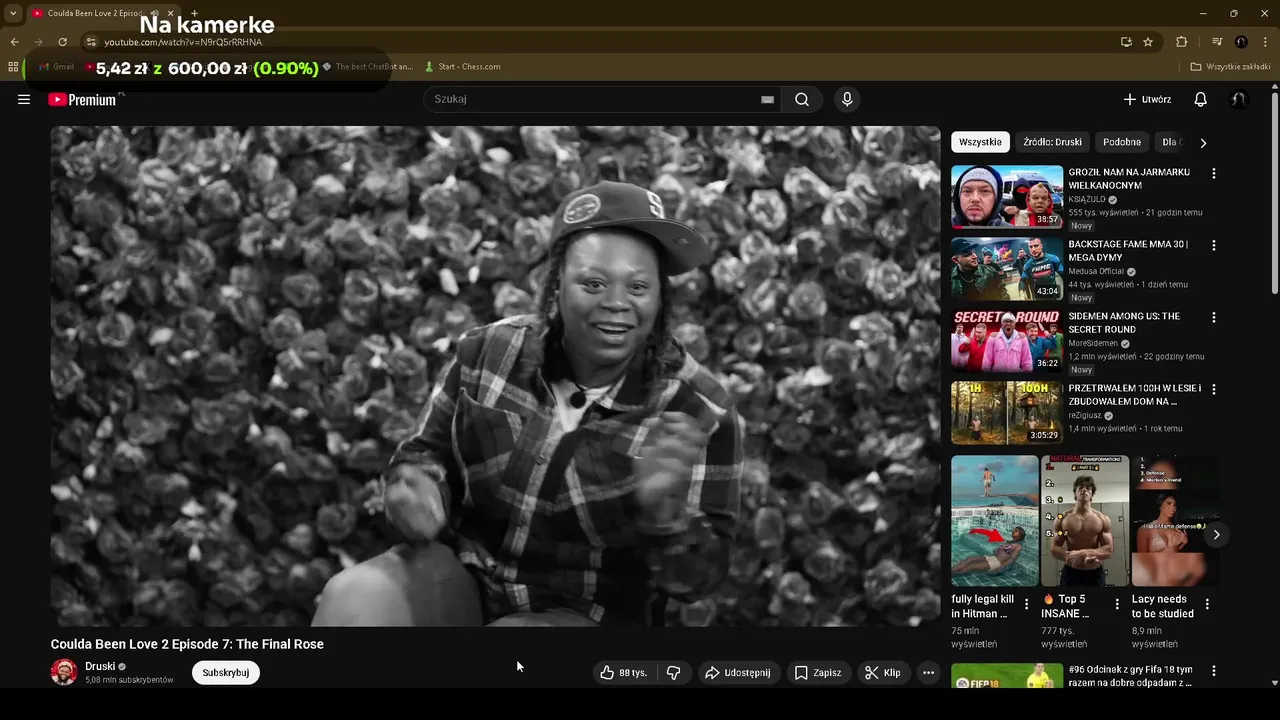The width and height of the screenshot is (1280, 720).
Task: Open options for fully legal kill short
Action: point(1026,604)
